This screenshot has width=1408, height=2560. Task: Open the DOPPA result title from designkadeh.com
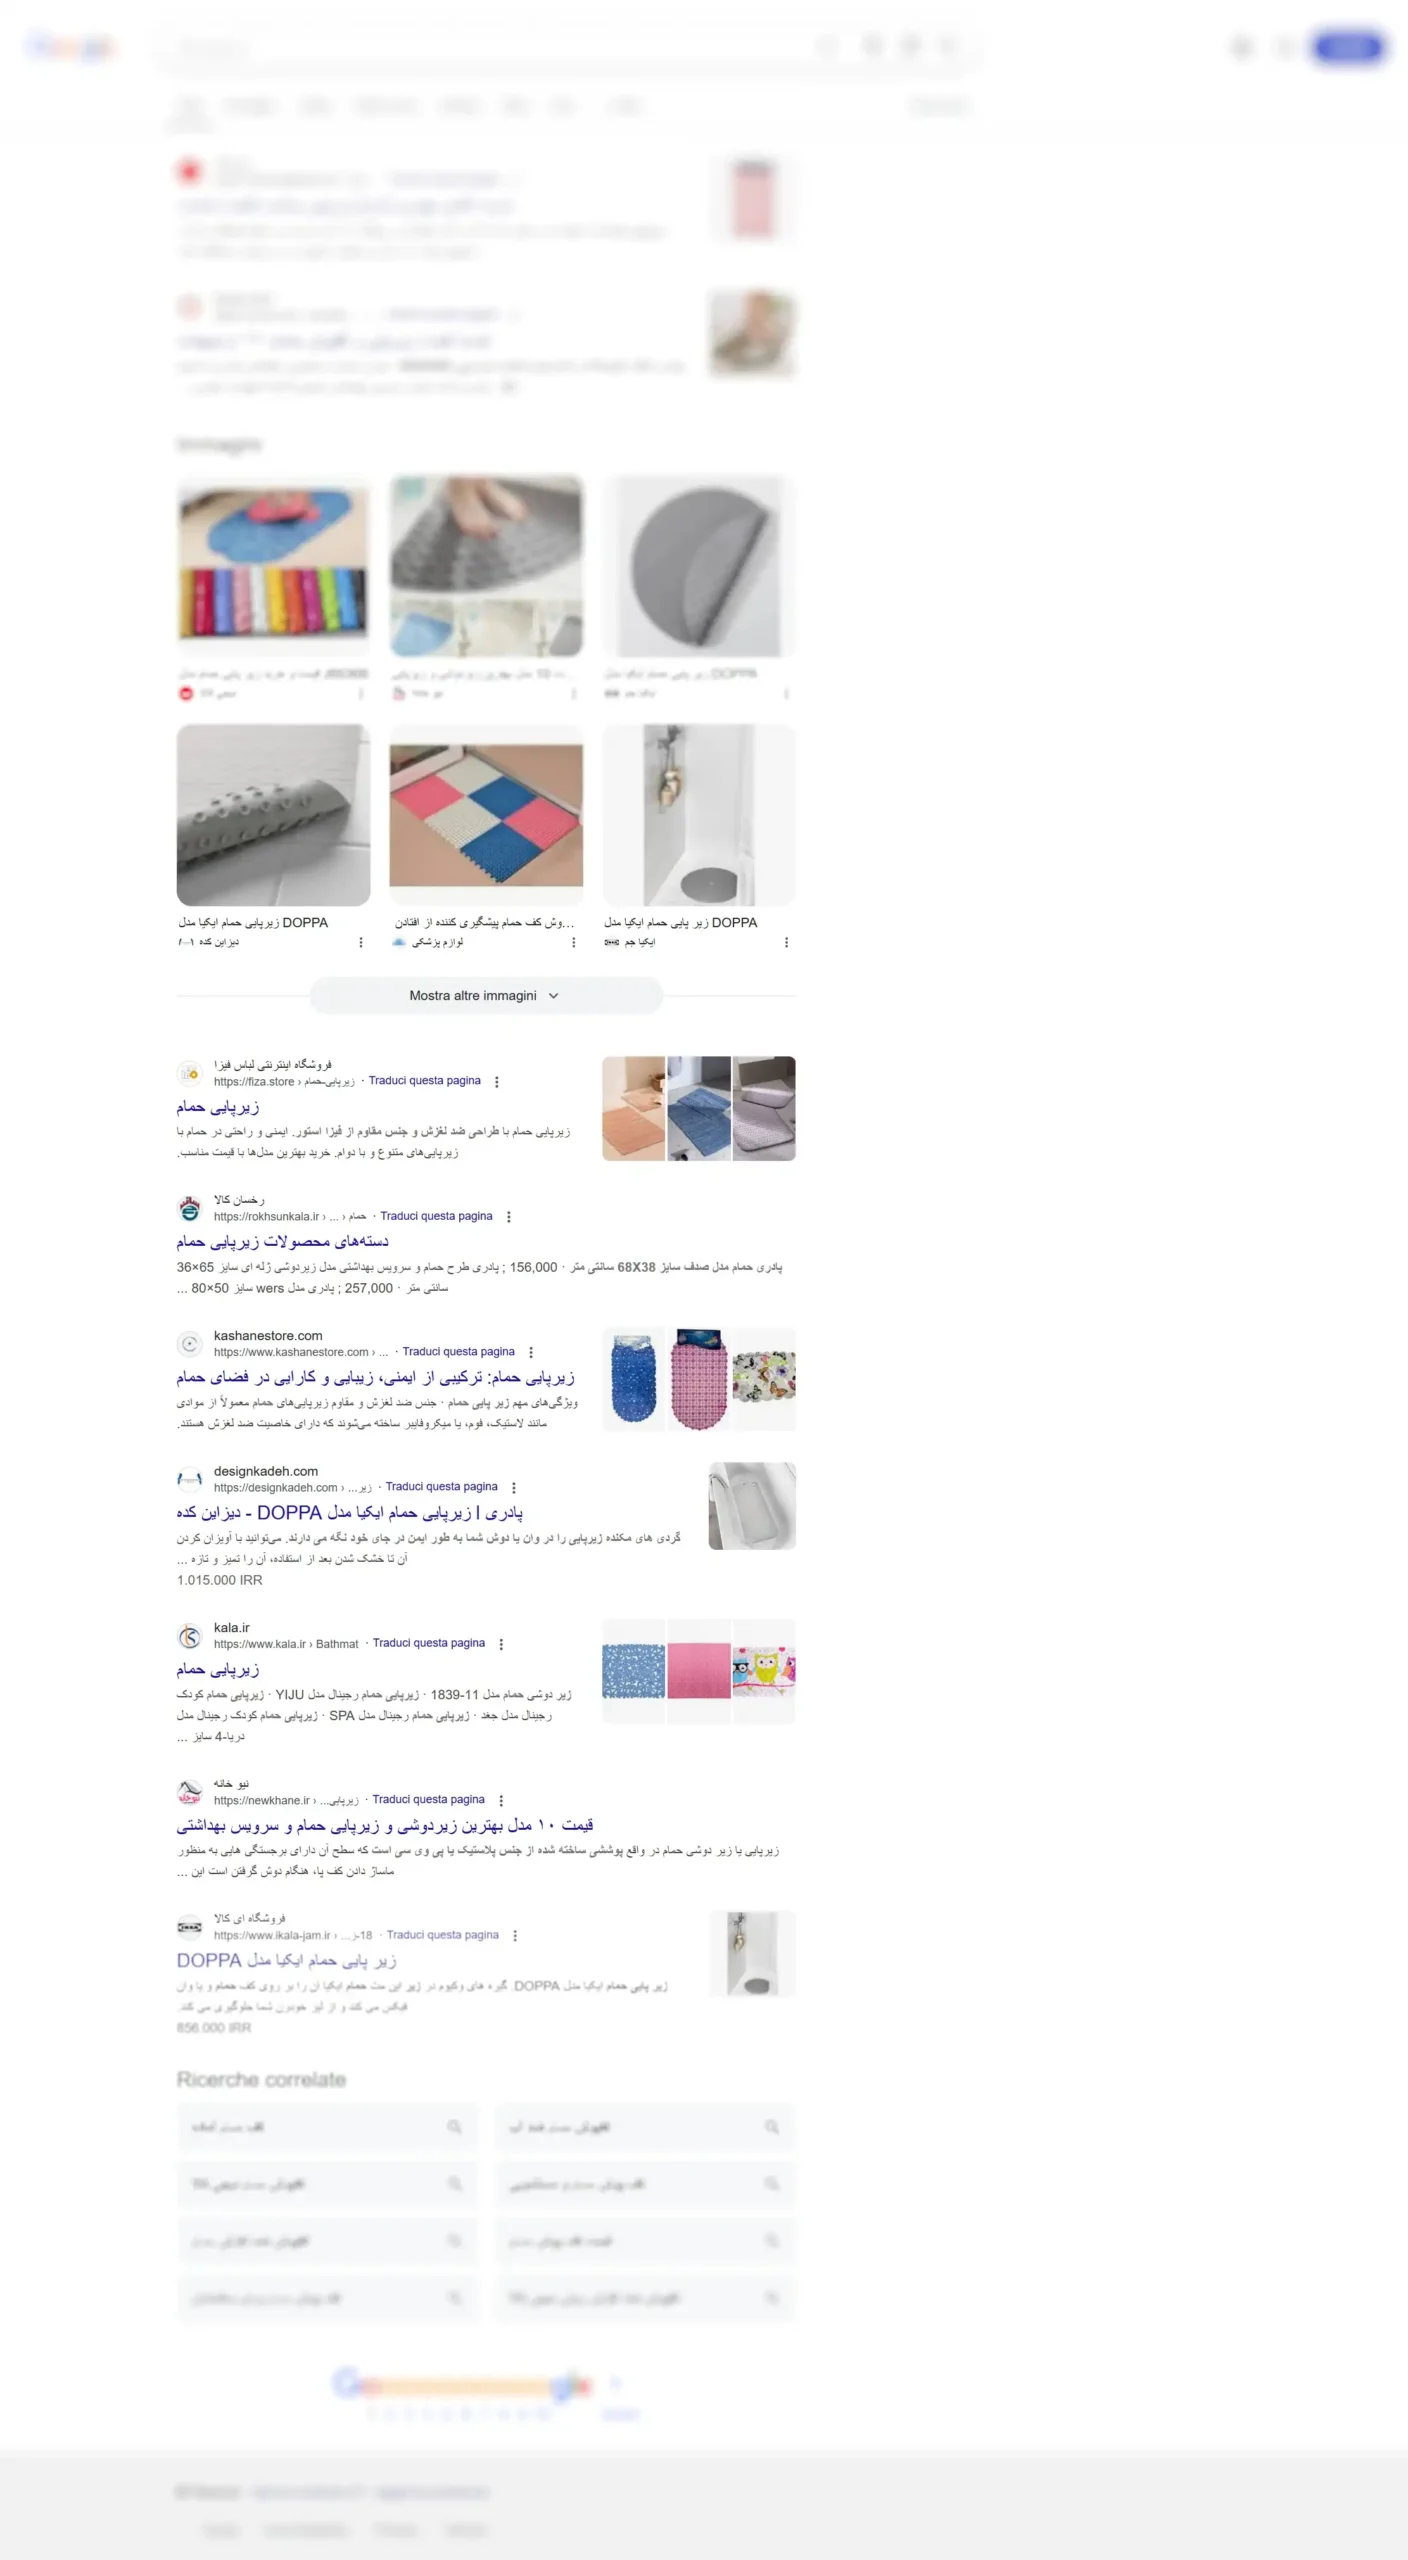pyautogui.click(x=350, y=1513)
